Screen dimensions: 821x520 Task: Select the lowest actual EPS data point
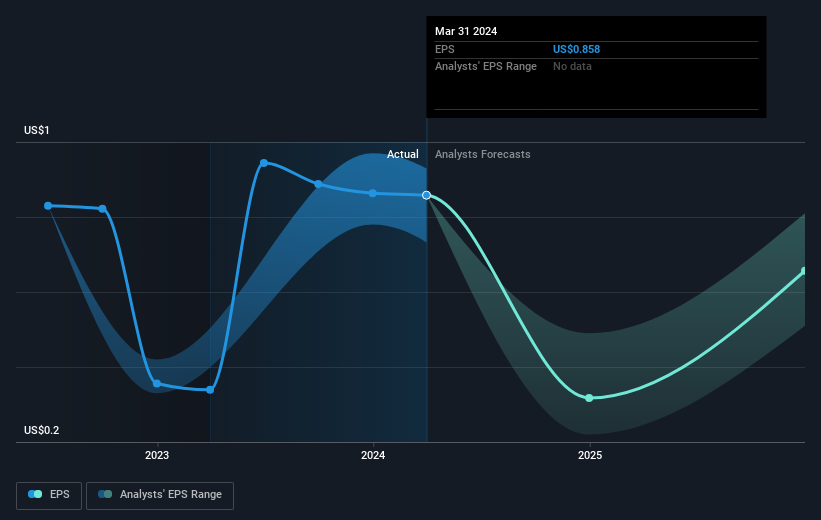(x=210, y=390)
